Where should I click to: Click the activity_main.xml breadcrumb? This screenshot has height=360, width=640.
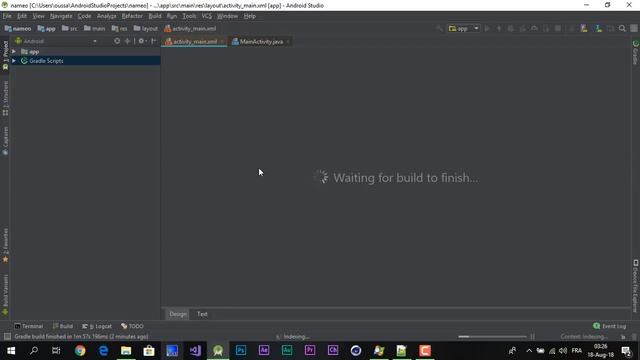(x=190, y=29)
